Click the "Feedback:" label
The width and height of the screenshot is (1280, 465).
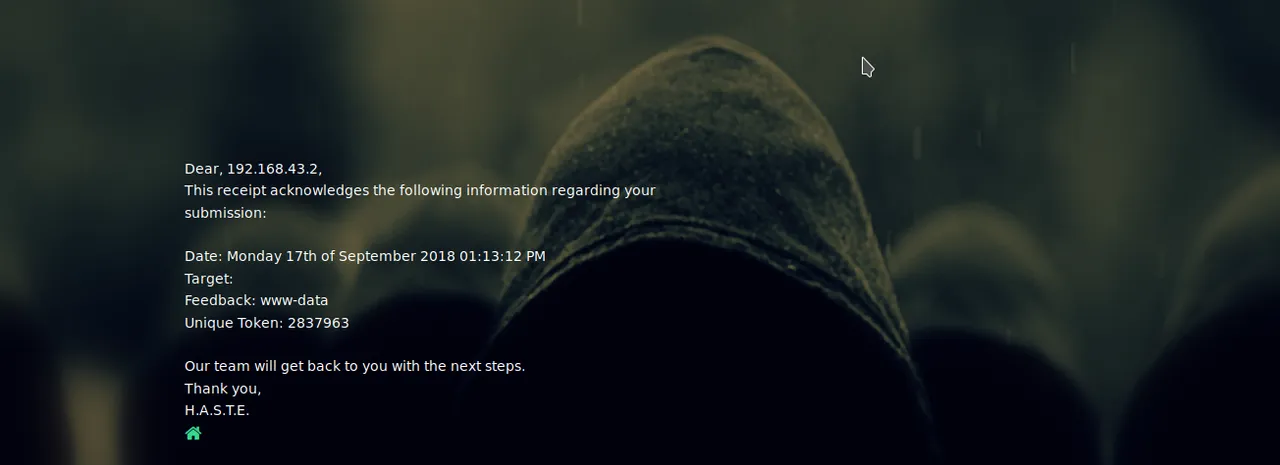tap(221, 300)
